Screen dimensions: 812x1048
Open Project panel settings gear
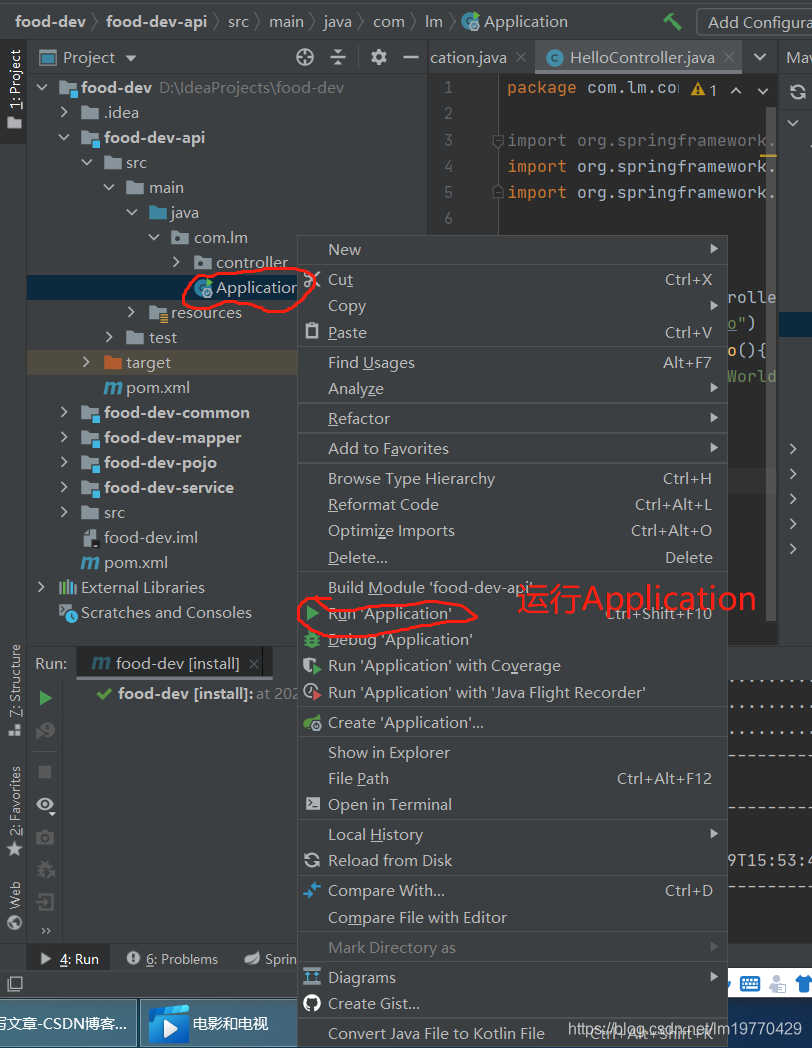(x=379, y=57)
